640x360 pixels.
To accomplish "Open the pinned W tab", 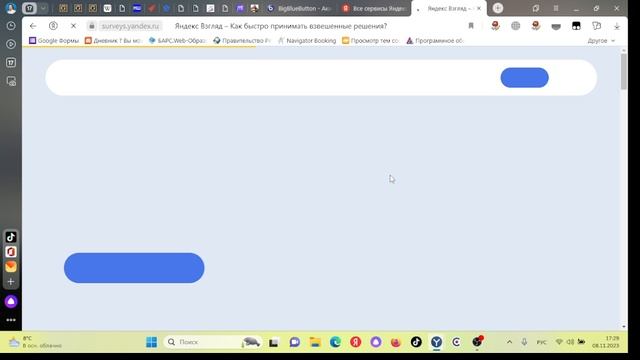I will click(107, 8).
